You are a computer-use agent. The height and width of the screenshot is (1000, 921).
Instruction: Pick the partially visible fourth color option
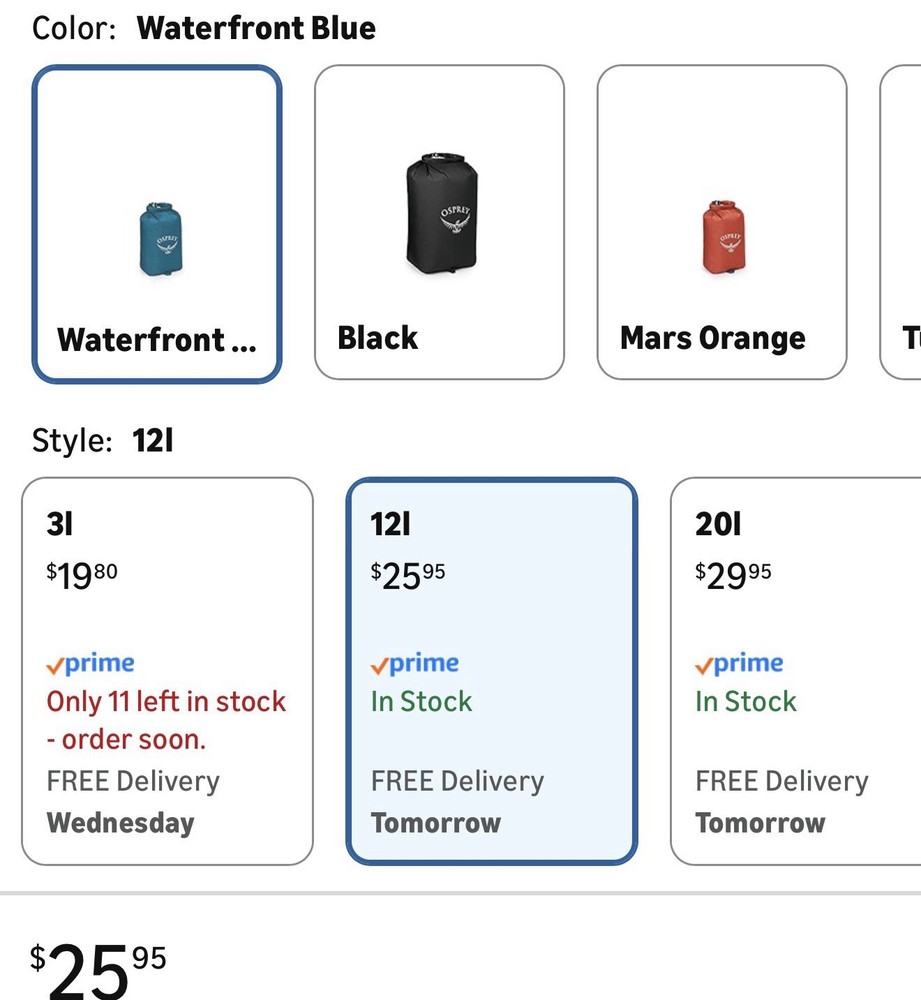(902, 222)
